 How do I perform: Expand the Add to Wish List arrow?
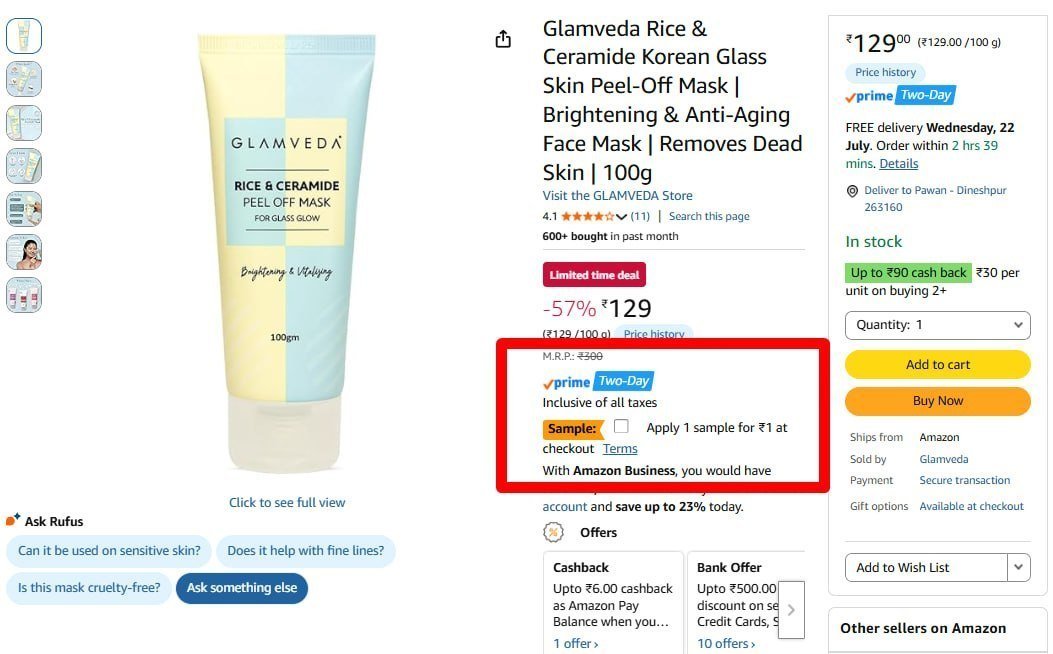coord(1019,567)
